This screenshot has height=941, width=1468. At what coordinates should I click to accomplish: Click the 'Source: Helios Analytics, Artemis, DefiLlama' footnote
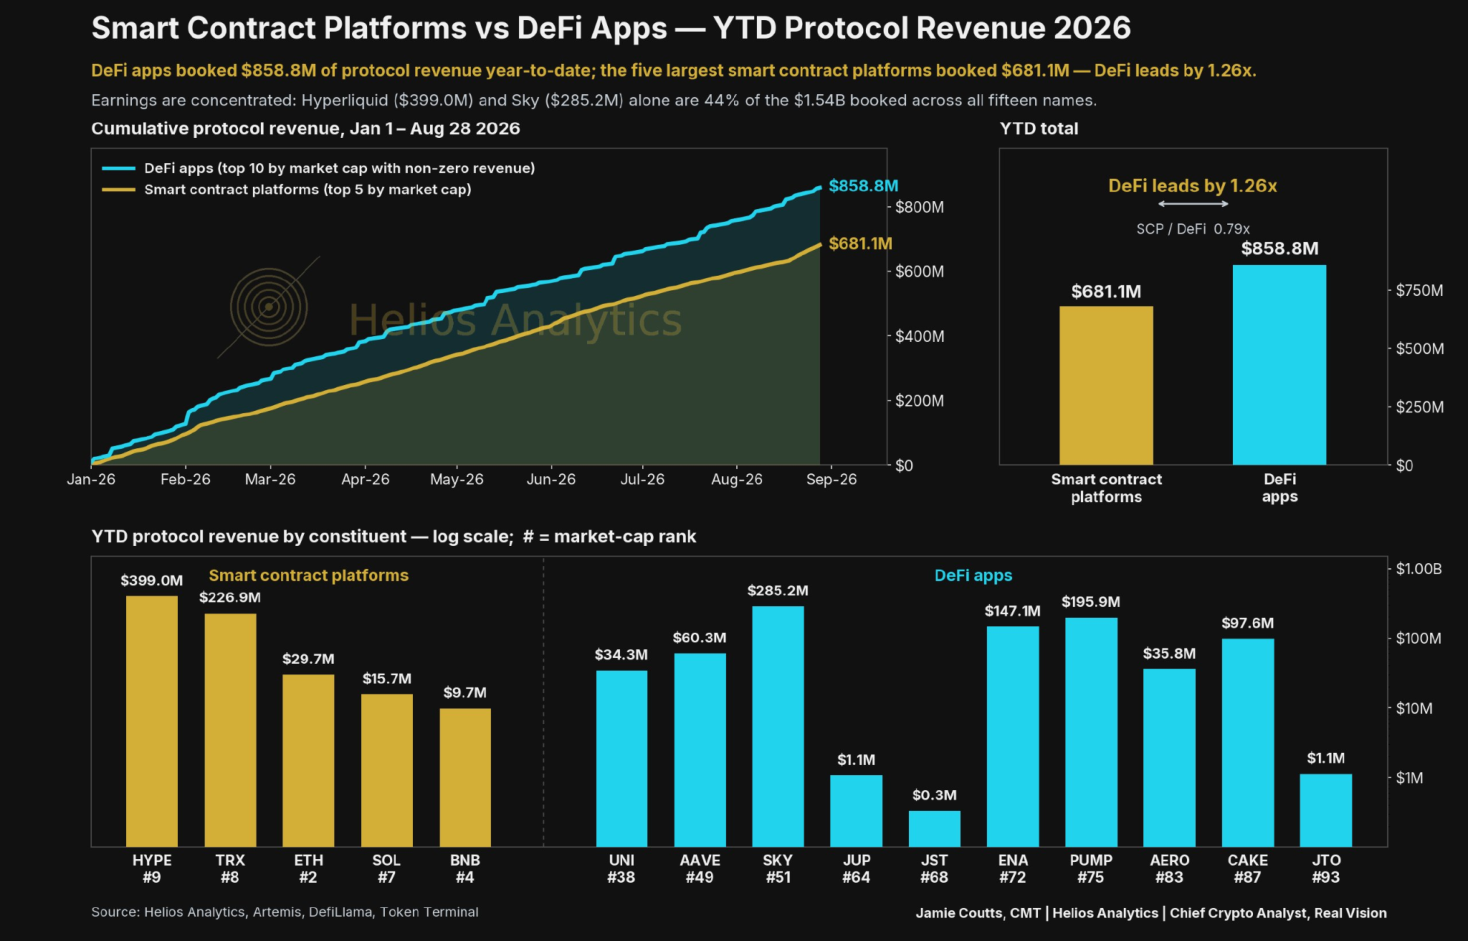coord(285,912)
